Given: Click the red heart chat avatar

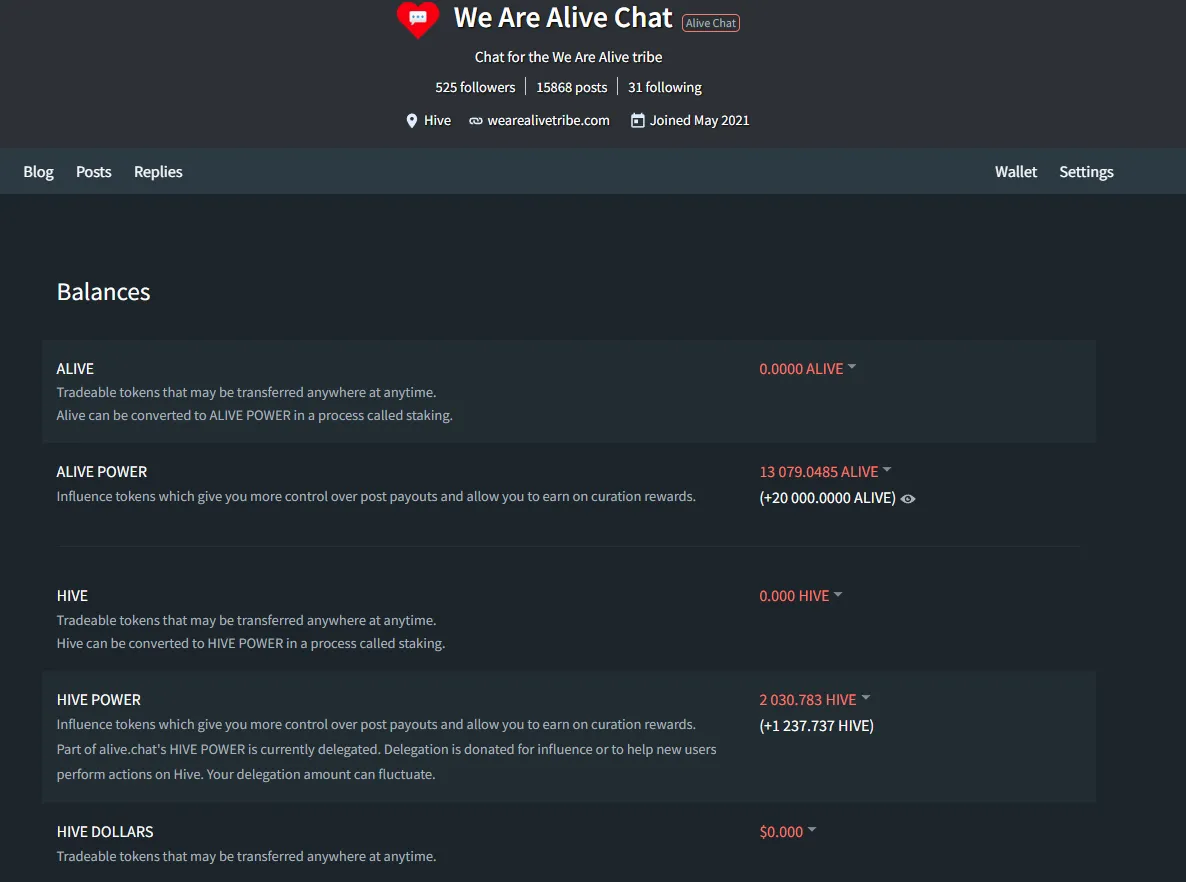Looking at the screenshot, I should [x=418, y=19].
